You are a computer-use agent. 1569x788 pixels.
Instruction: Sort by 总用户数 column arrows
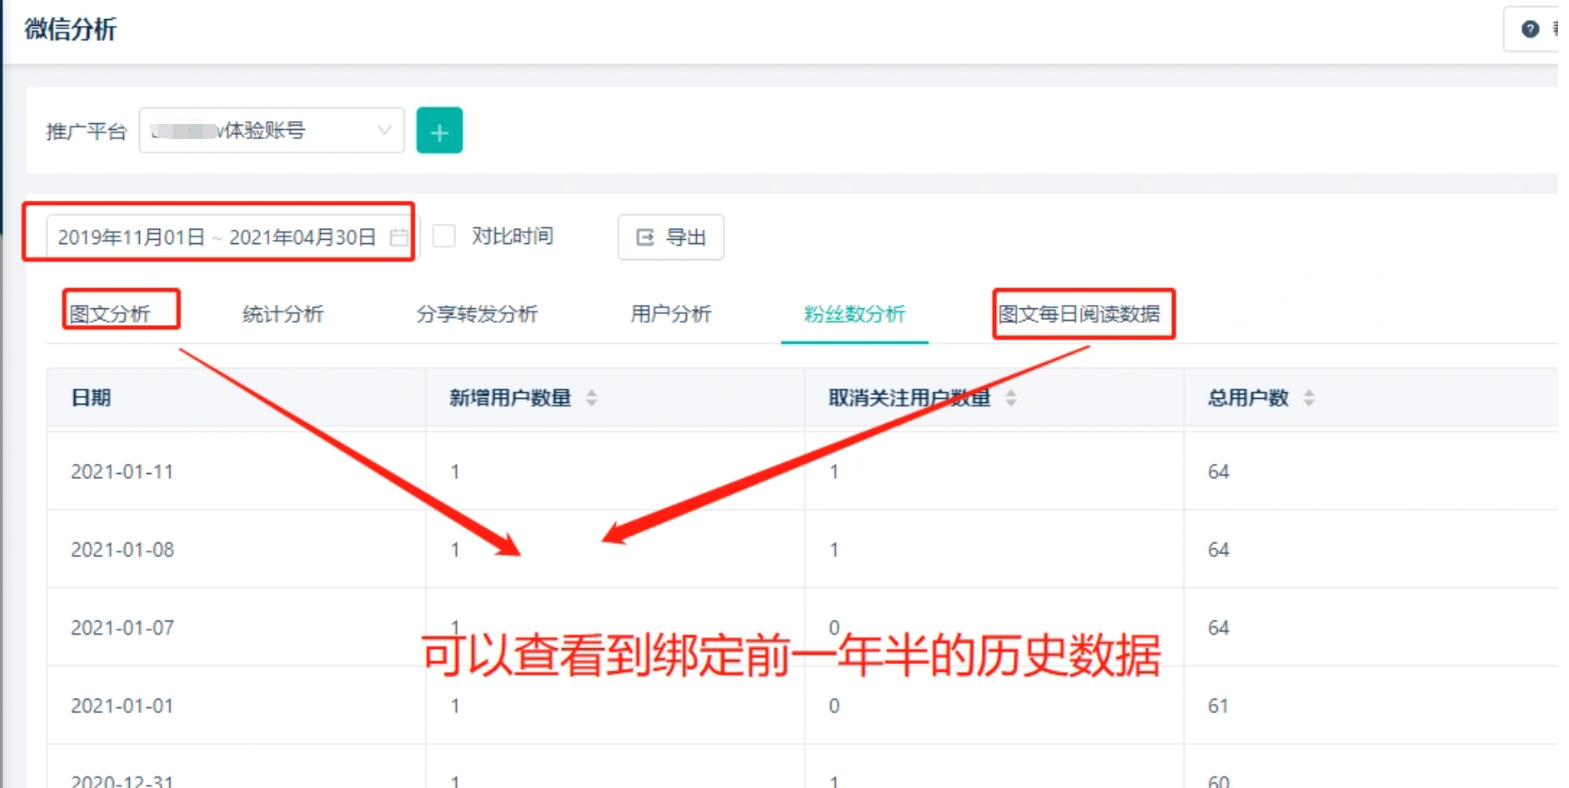[1309, 398]
